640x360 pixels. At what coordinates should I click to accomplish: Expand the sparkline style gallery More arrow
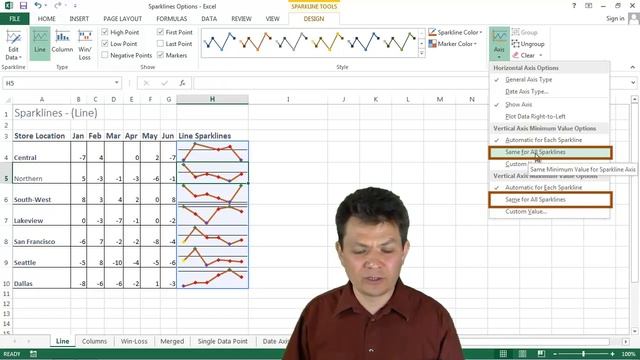(x=422, y=53)
